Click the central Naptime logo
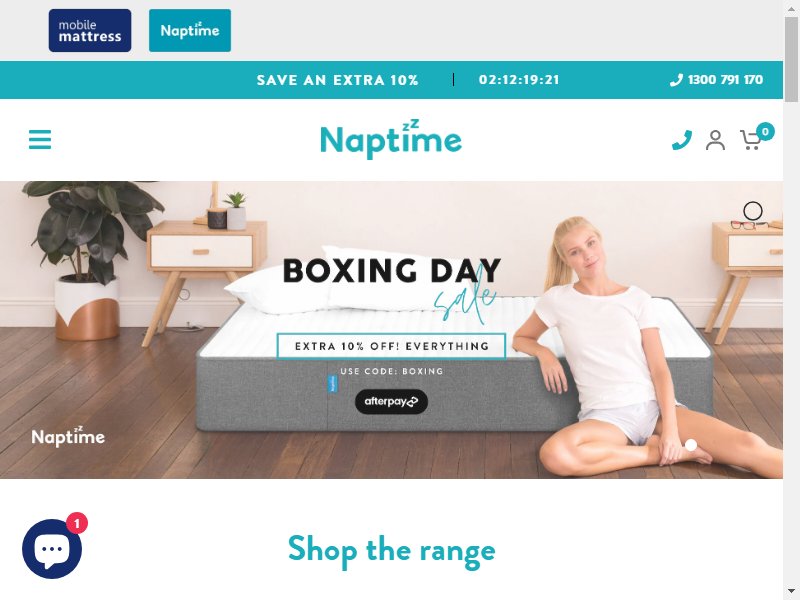This screenshot has width=800, height=600. 391,139
